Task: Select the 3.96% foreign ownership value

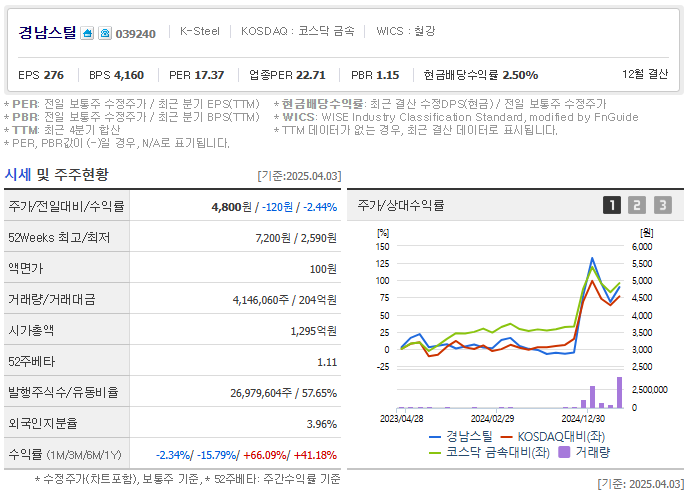Action: point(322,424)
